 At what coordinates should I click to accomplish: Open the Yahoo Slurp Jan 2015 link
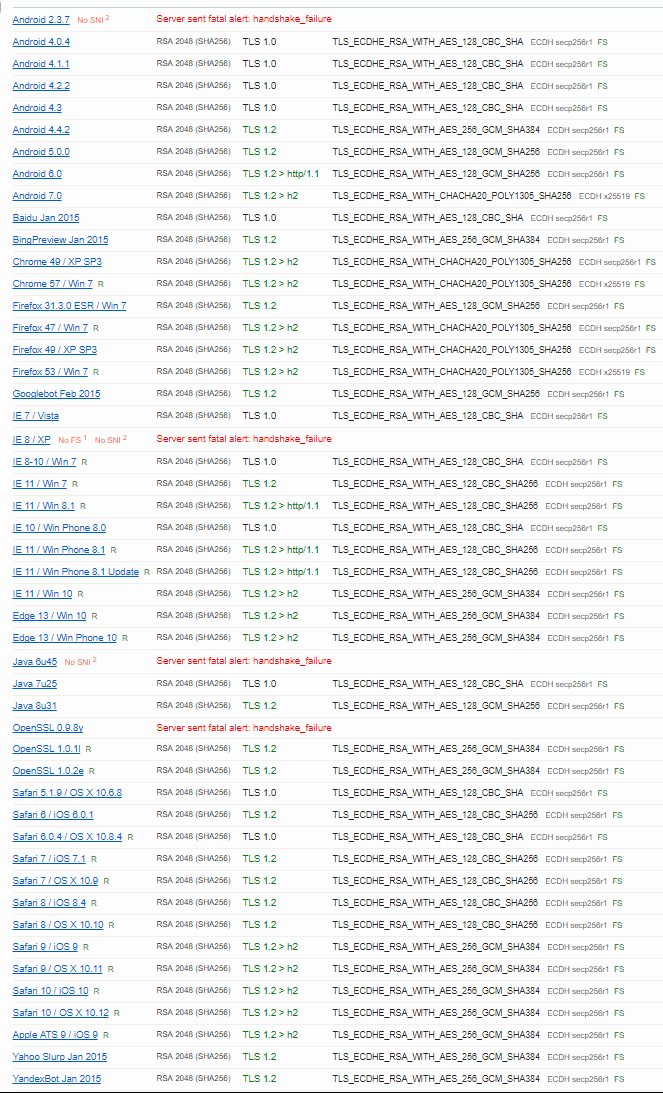pyautogui.click(x=60, y=1056)
